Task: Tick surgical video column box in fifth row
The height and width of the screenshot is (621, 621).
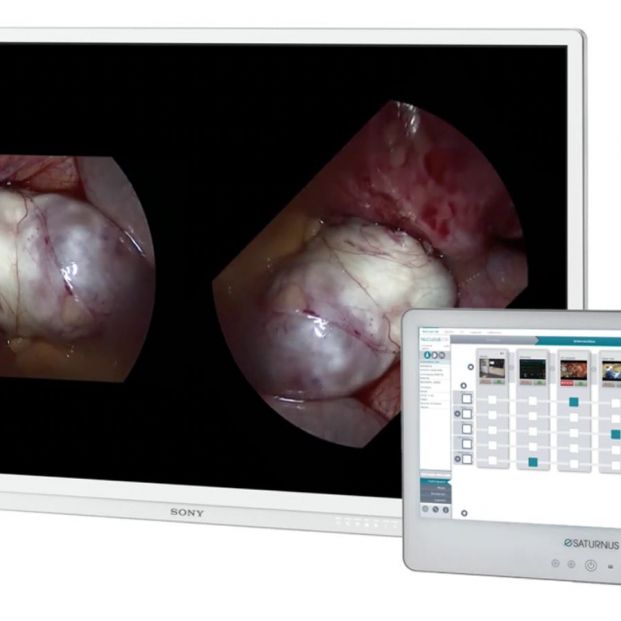Action: tap(574, 464)
